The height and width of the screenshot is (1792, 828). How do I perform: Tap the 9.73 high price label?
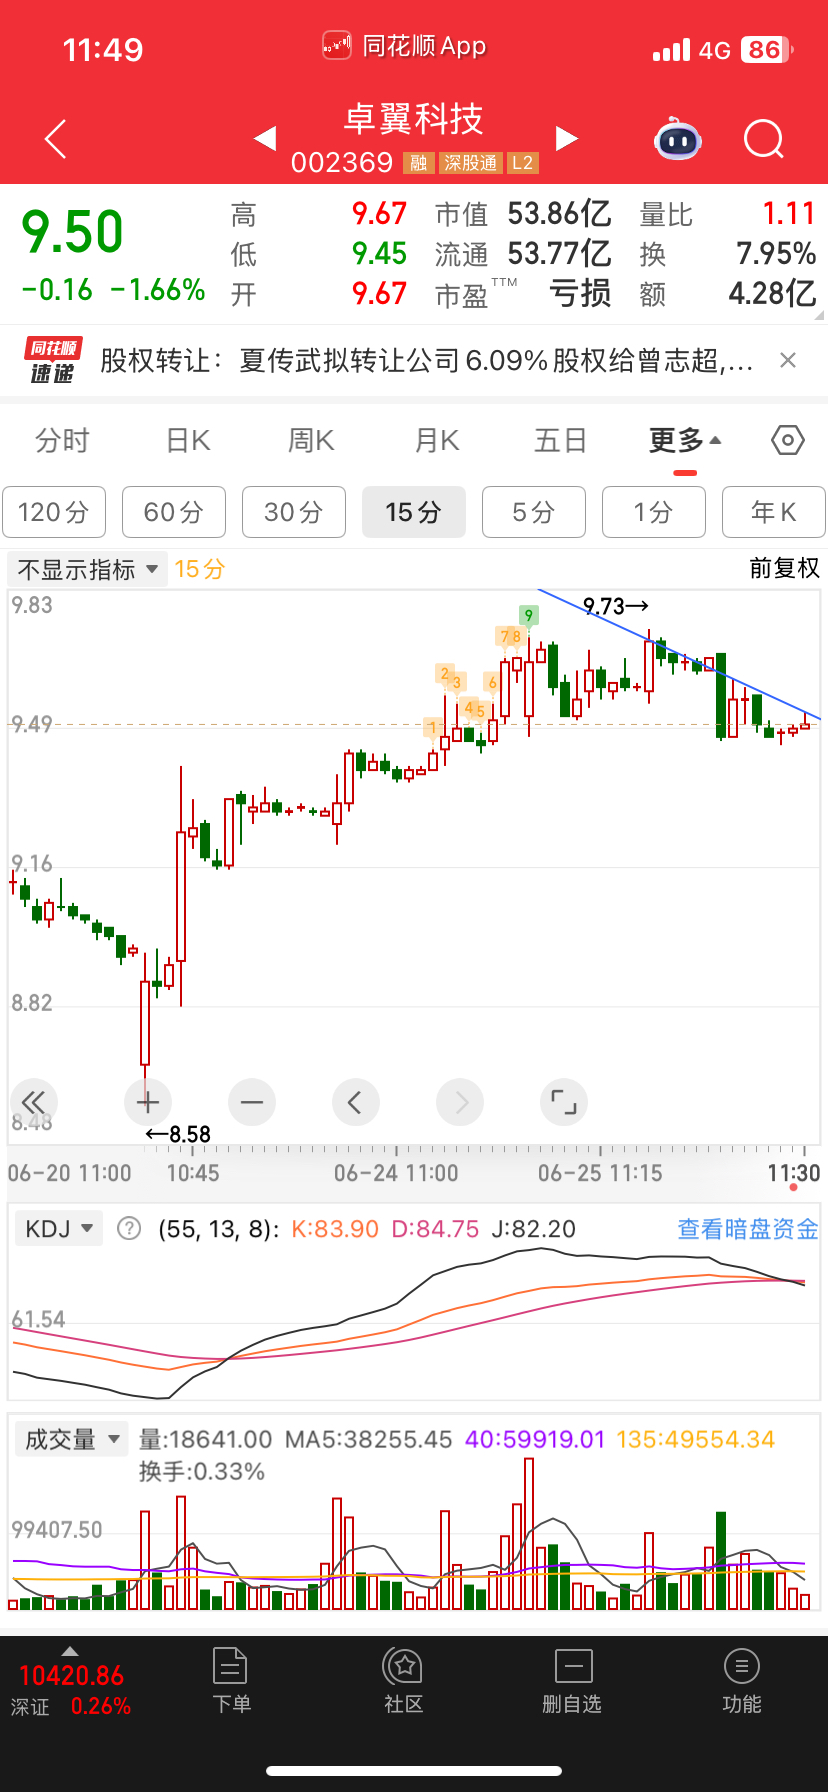pos(616,606)
